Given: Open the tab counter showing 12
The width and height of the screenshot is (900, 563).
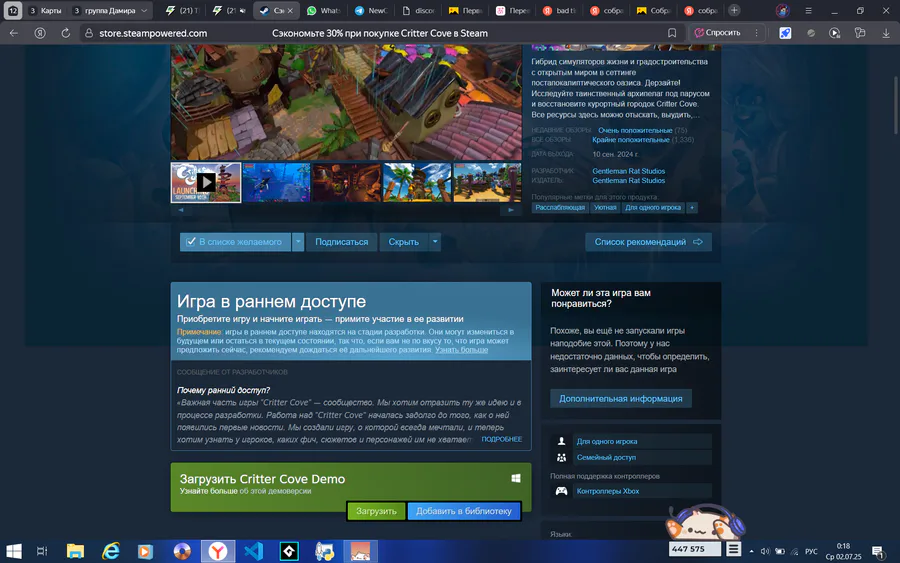Looking at the screenshot, I should coord(13,10).
